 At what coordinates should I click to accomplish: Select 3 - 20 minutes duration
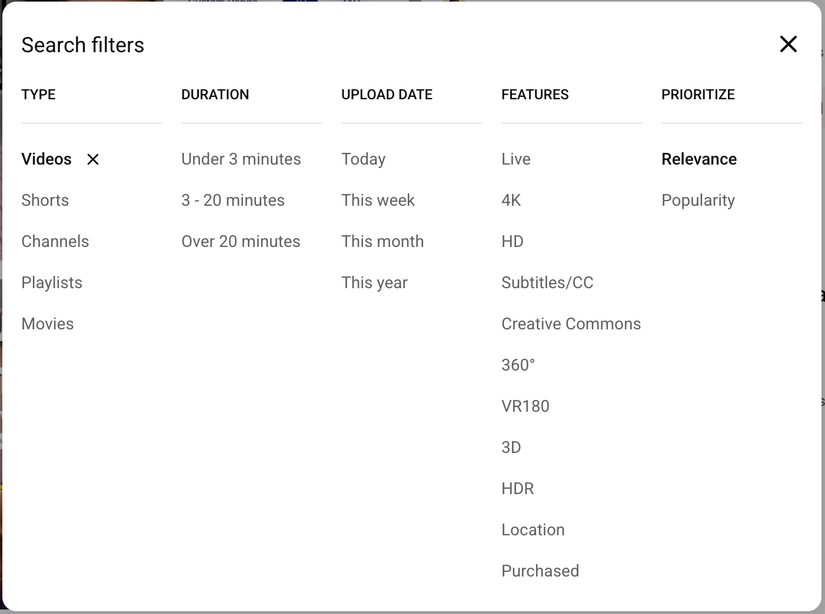coord(233,200)
